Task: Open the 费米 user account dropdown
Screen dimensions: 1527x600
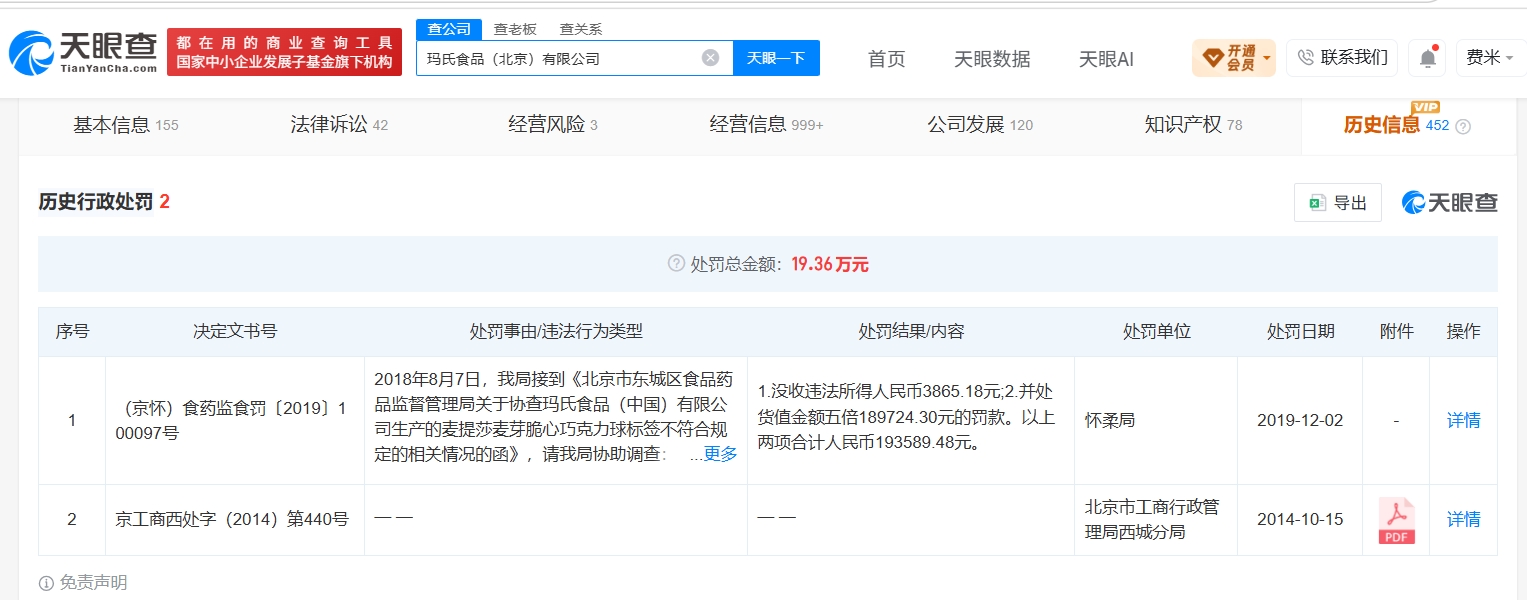Action: coord(1489,58)
